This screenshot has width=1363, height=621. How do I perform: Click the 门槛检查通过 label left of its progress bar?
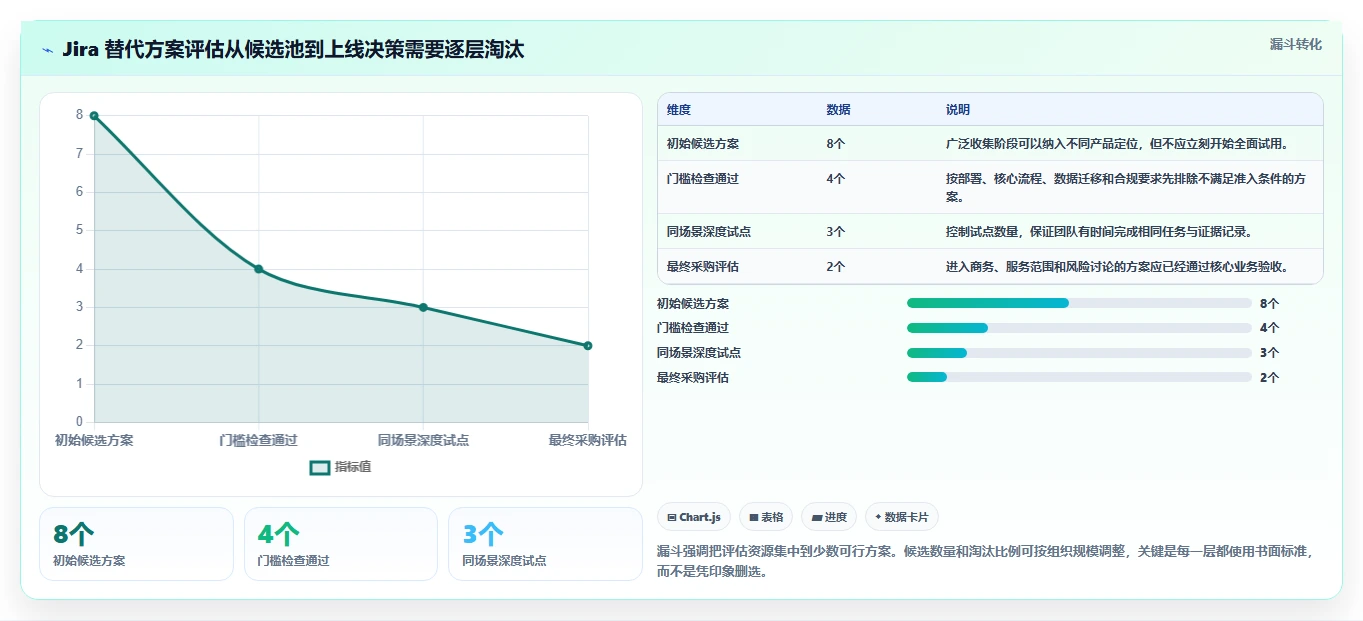point(693,328)
